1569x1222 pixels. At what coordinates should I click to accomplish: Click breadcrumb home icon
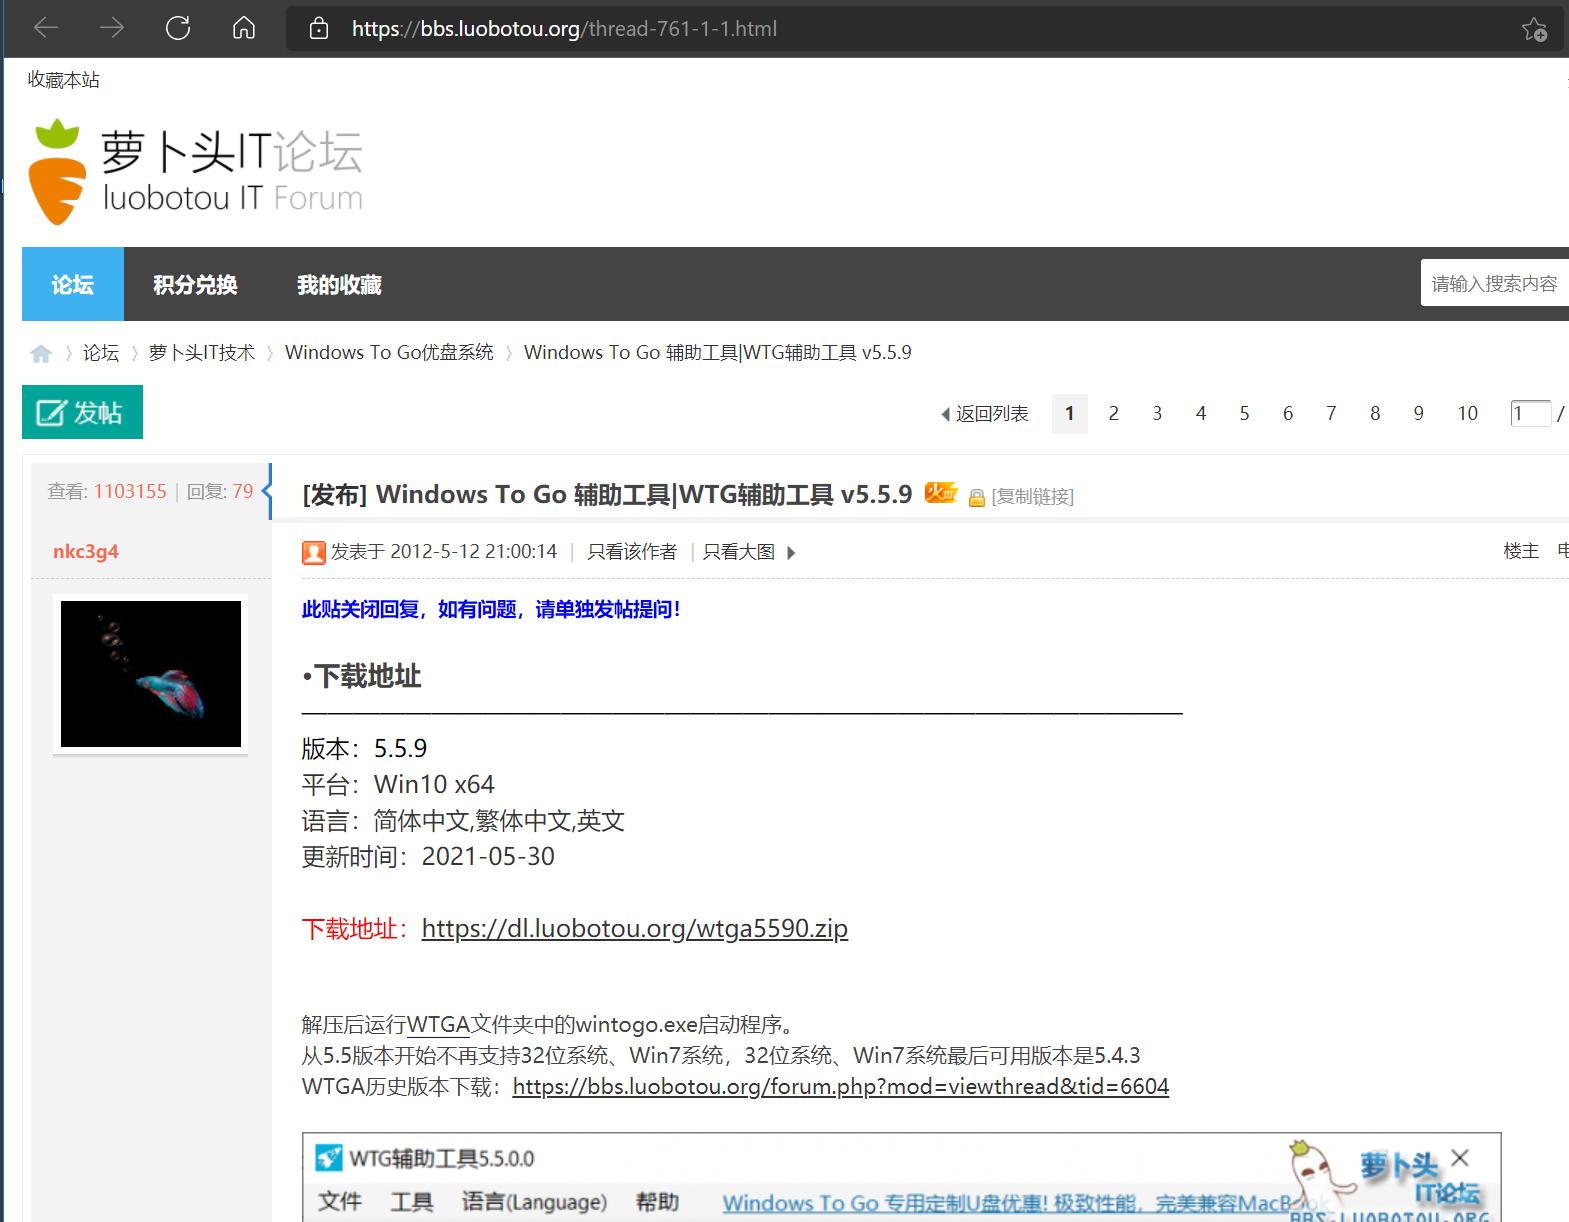click(41, 353)
